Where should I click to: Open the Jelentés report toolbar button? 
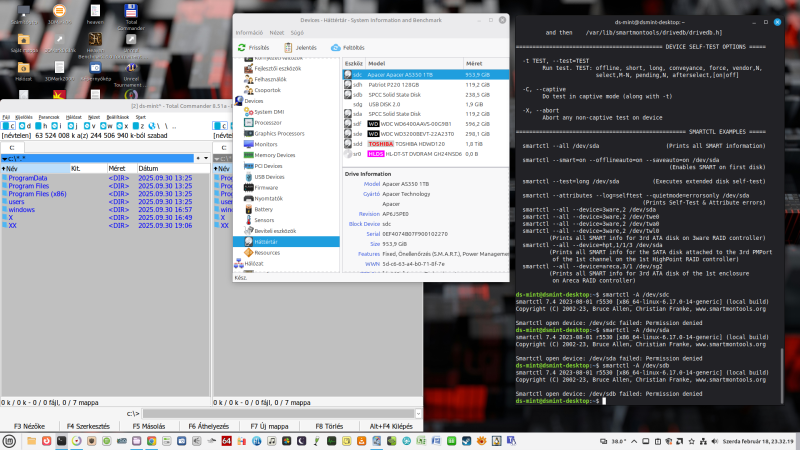tap(301, 47)
